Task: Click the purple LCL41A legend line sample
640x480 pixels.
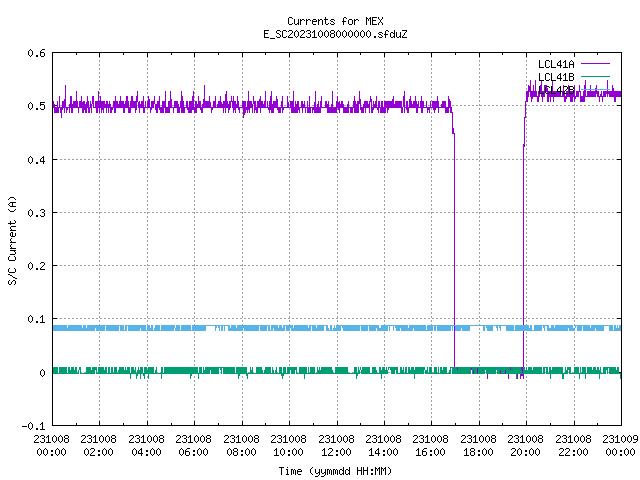Action: pos(595,64)
